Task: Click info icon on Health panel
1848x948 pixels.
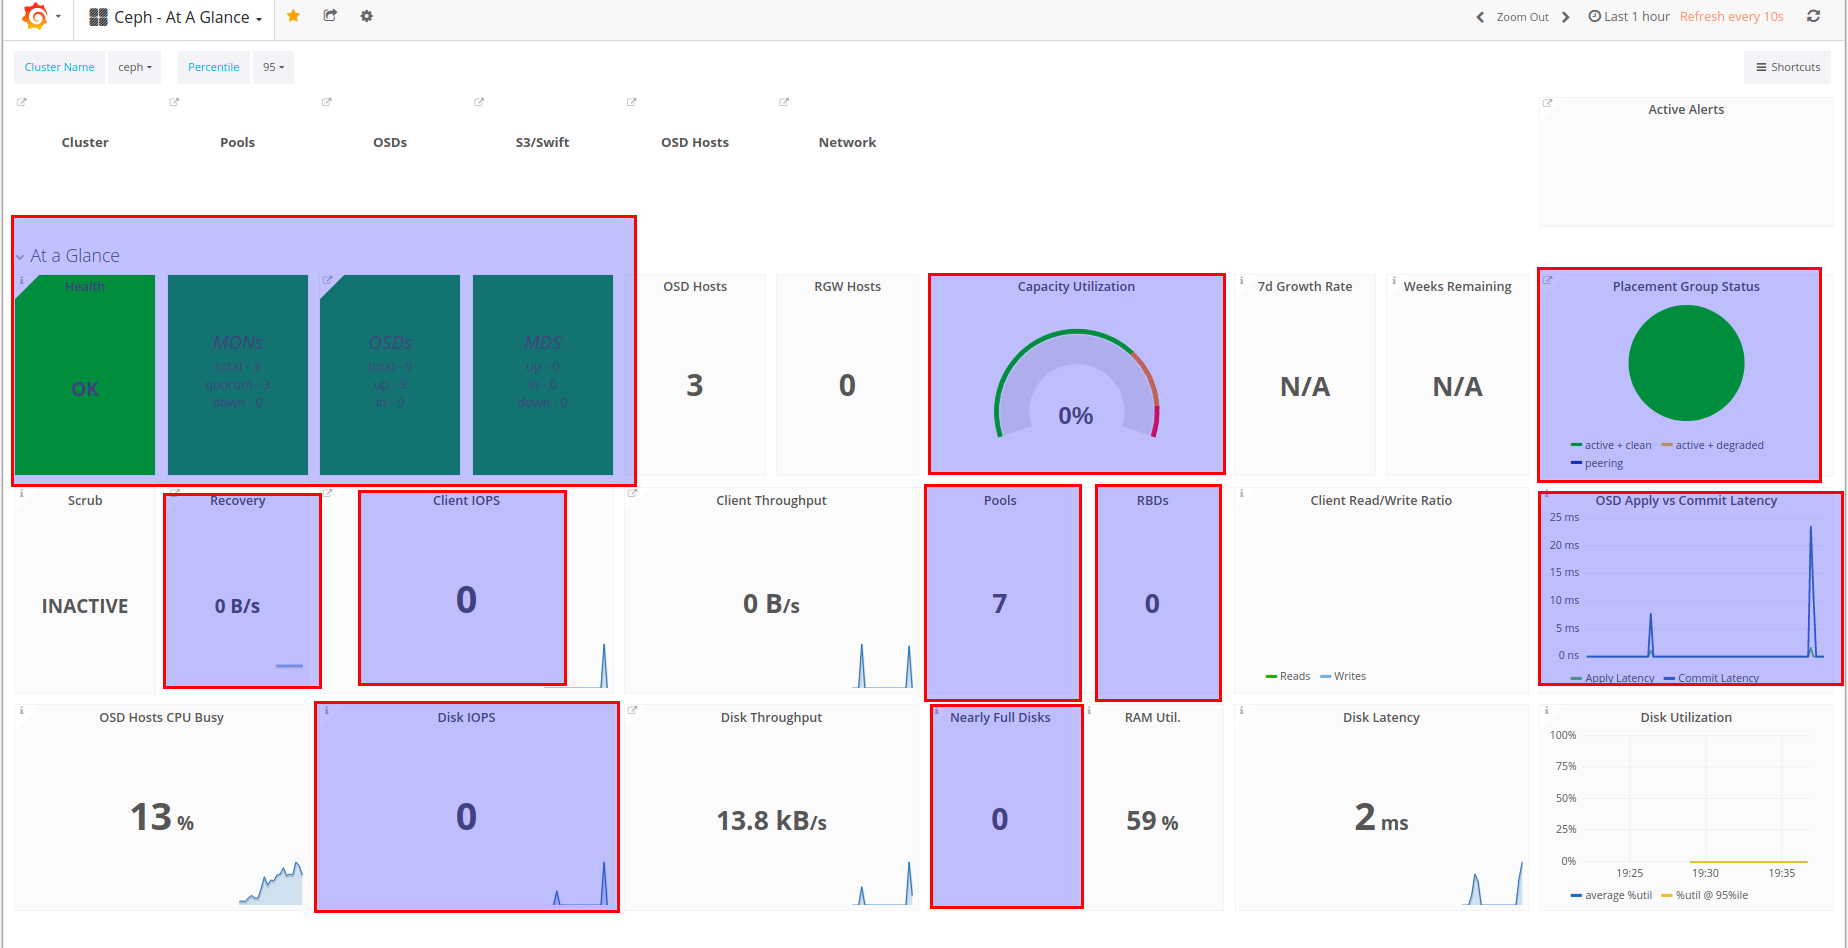Action: pos(21,281)
